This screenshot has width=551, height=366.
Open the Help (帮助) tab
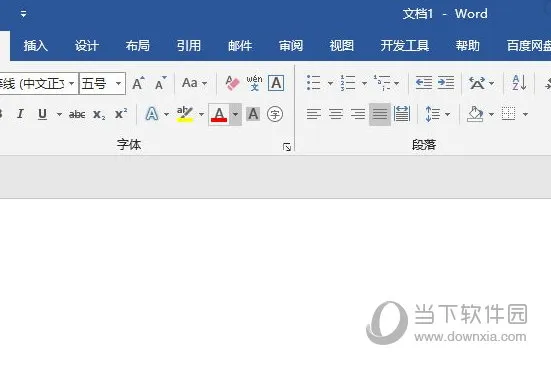coord(468,46)
